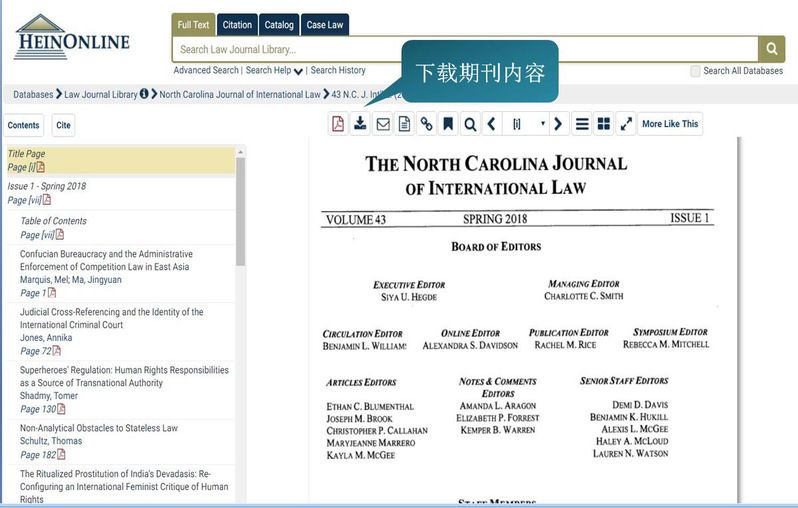Toggle fullscreen with the expand arrows icon
The width and height of the screenshot is (798, 508).
pyautogui.click(x=626, y=124)
